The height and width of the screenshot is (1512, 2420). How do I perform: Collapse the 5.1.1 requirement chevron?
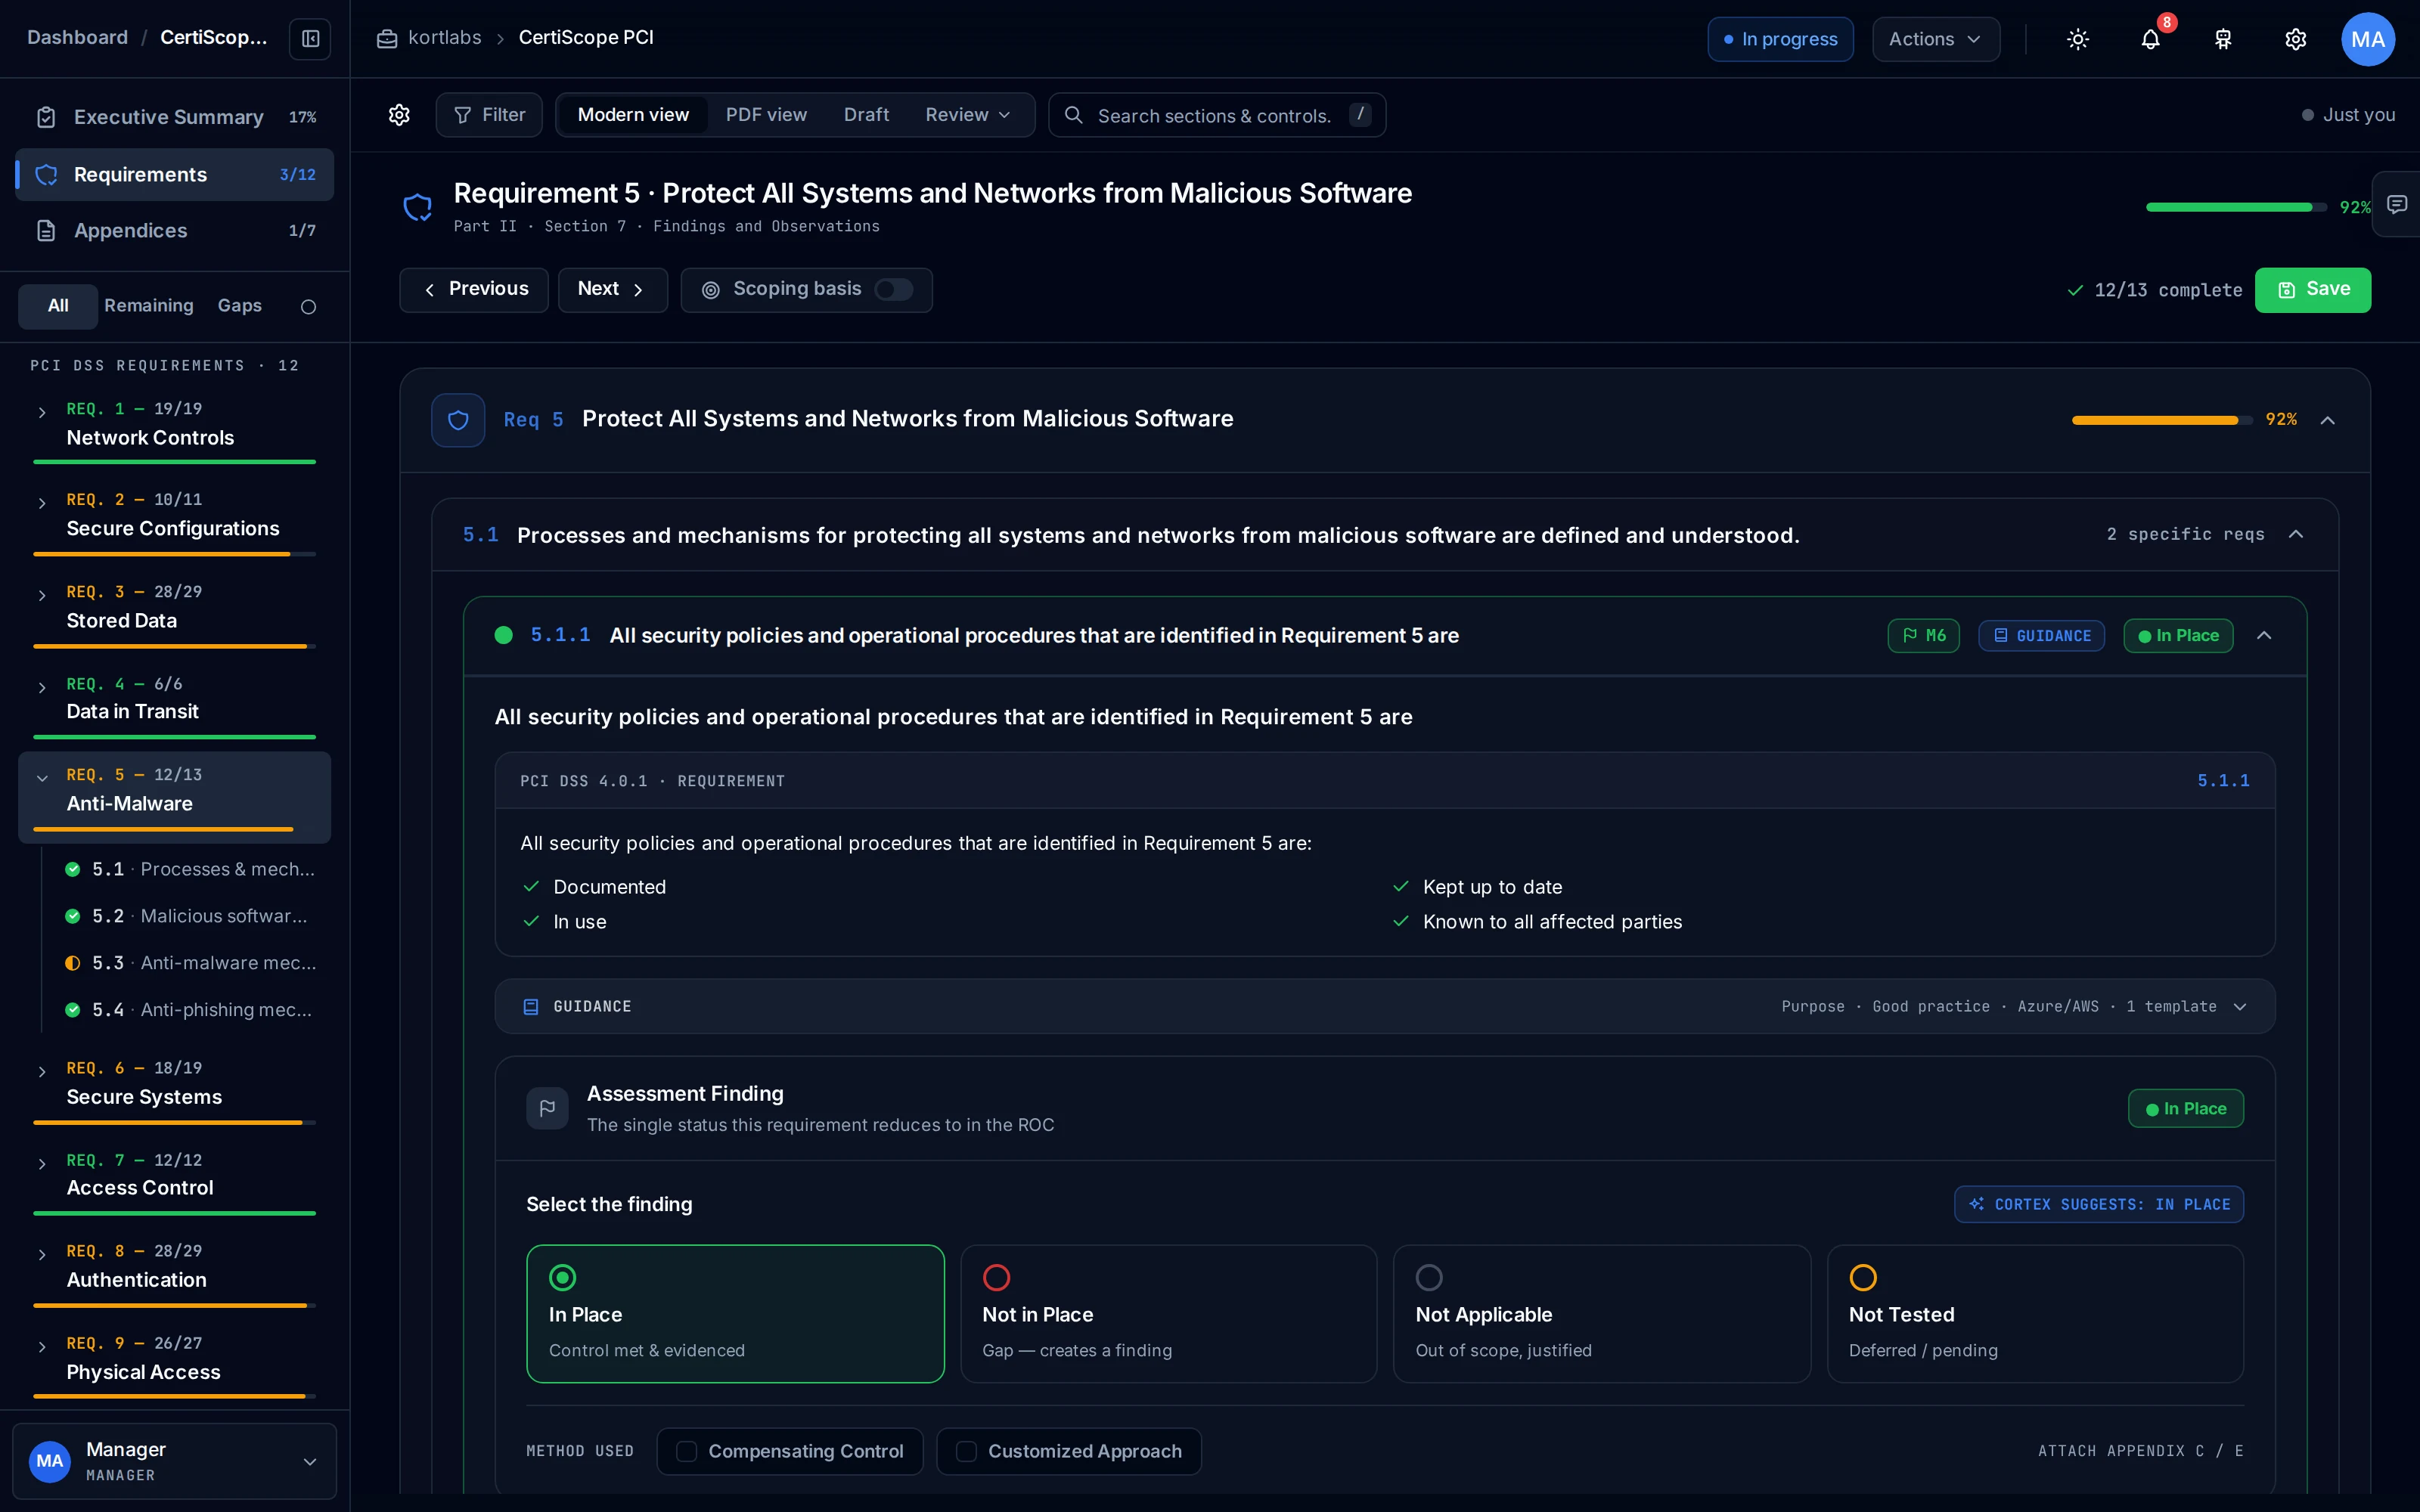point(2264,636)
